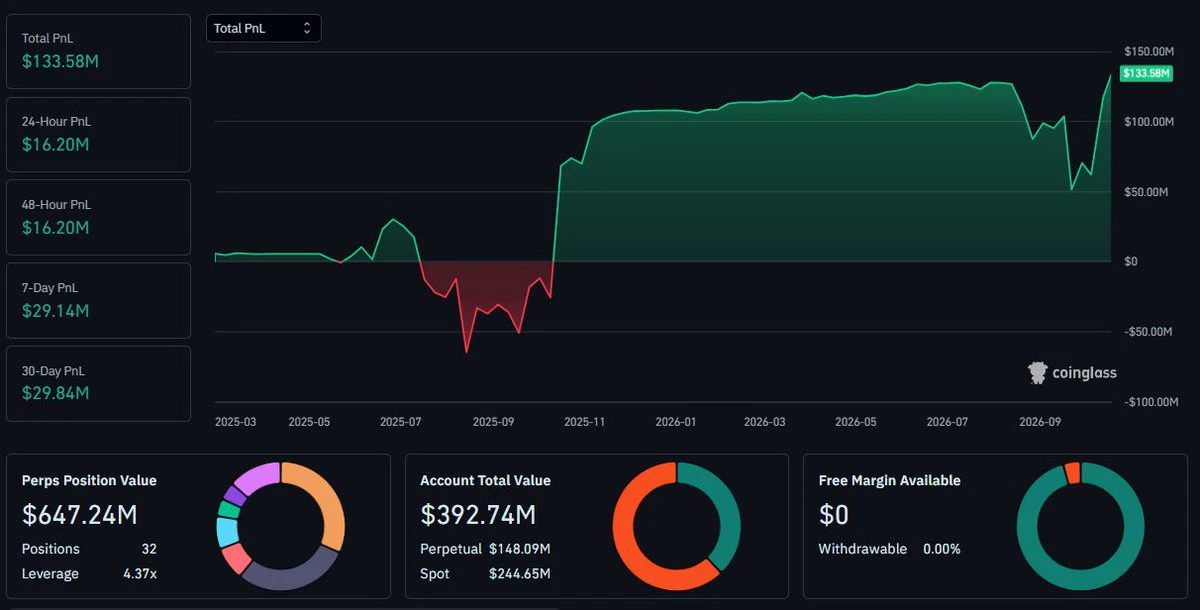Click the salmon red segment of the Perps donut
Image resolution: width=1200 pixels, height=610 pixels.
236,557
